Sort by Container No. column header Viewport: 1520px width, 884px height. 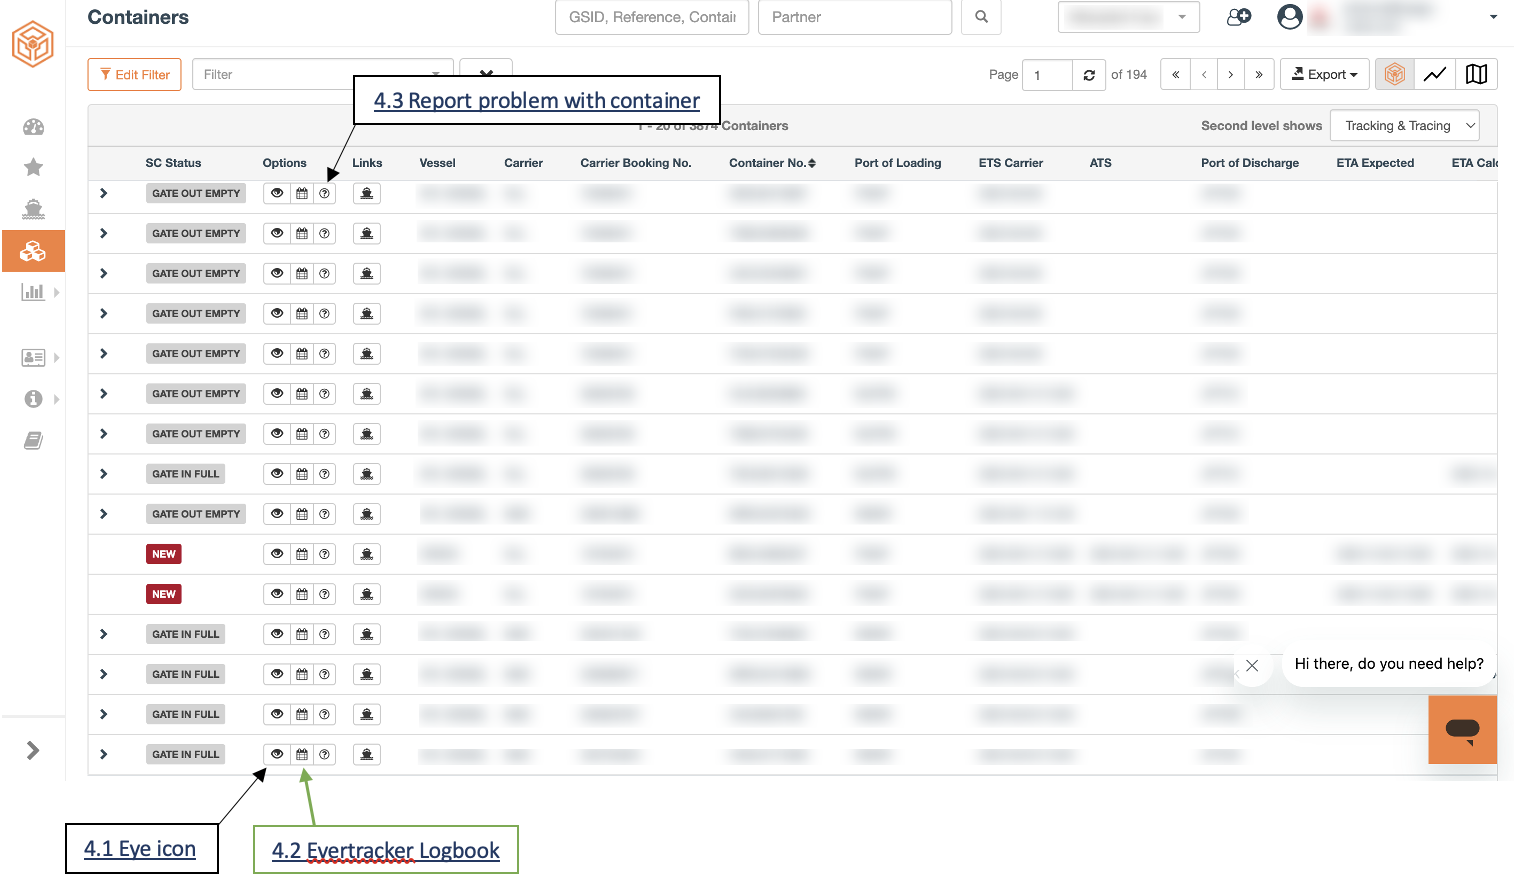point(772,163)
